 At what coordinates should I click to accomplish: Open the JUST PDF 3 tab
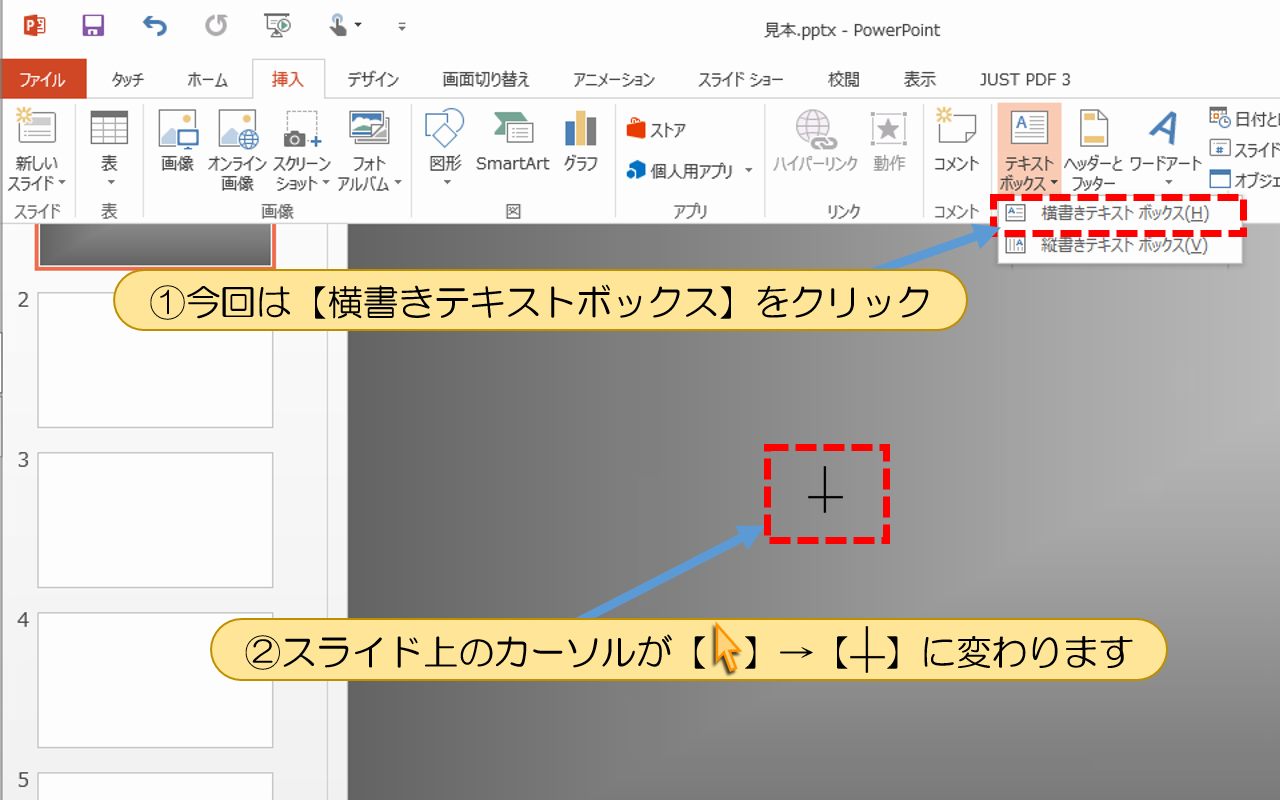click(1025, 80)
